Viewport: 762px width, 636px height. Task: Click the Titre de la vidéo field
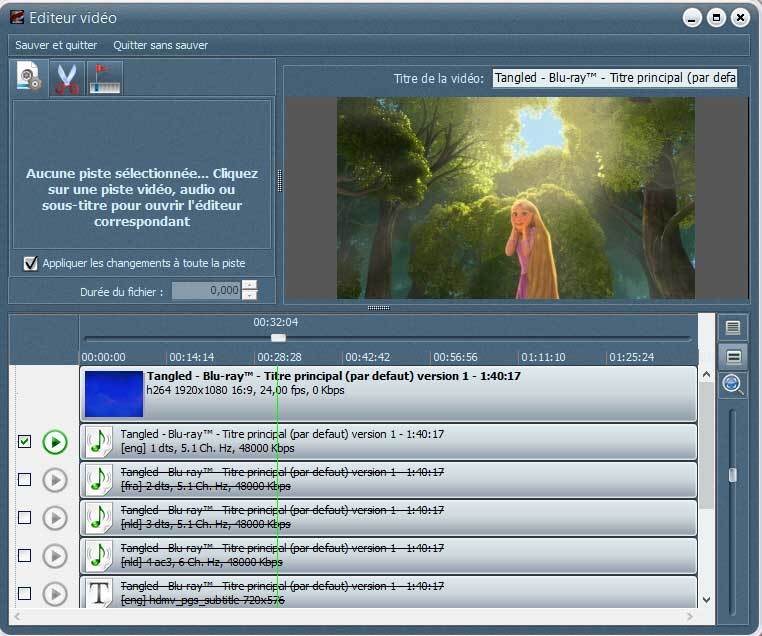click(x=615, y=78)
